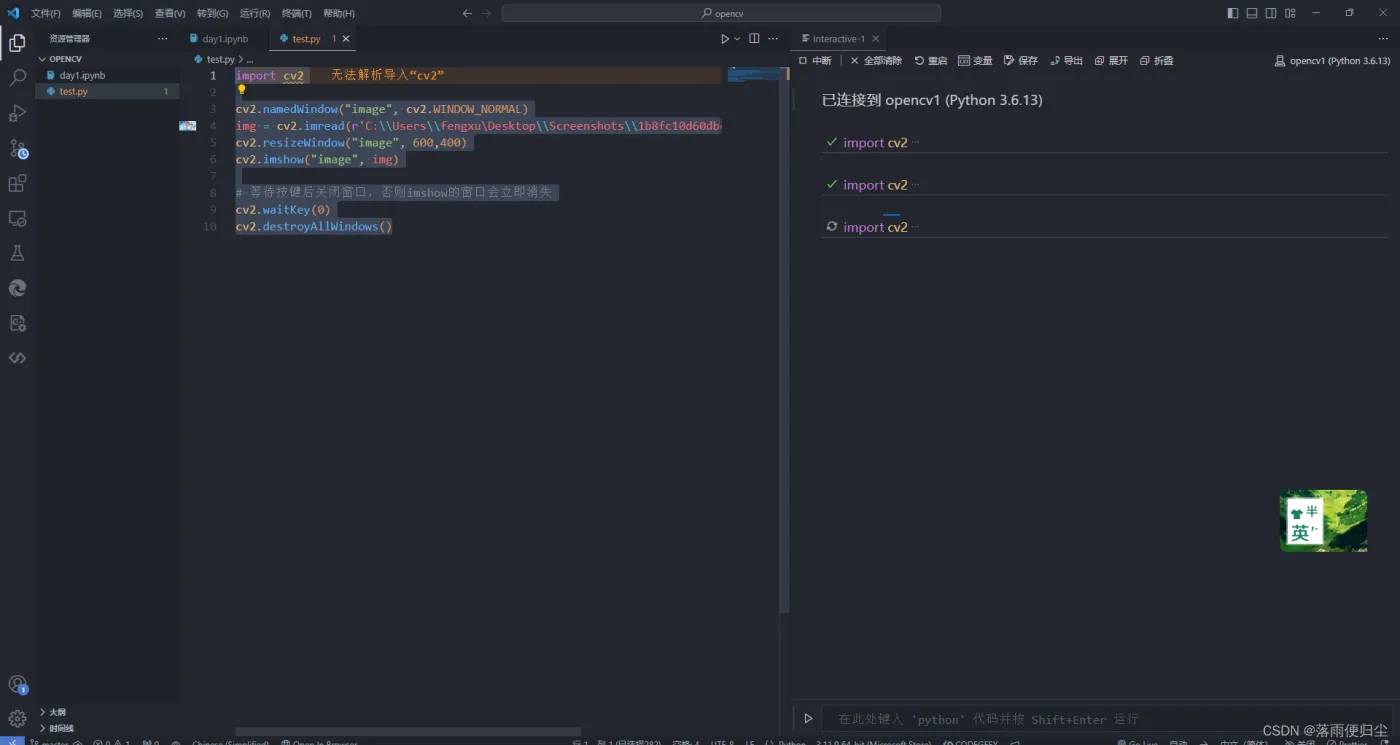Click 保存 in the interactive toolbar
Screen dimensions: 1400x745
tap(1021, 61)
